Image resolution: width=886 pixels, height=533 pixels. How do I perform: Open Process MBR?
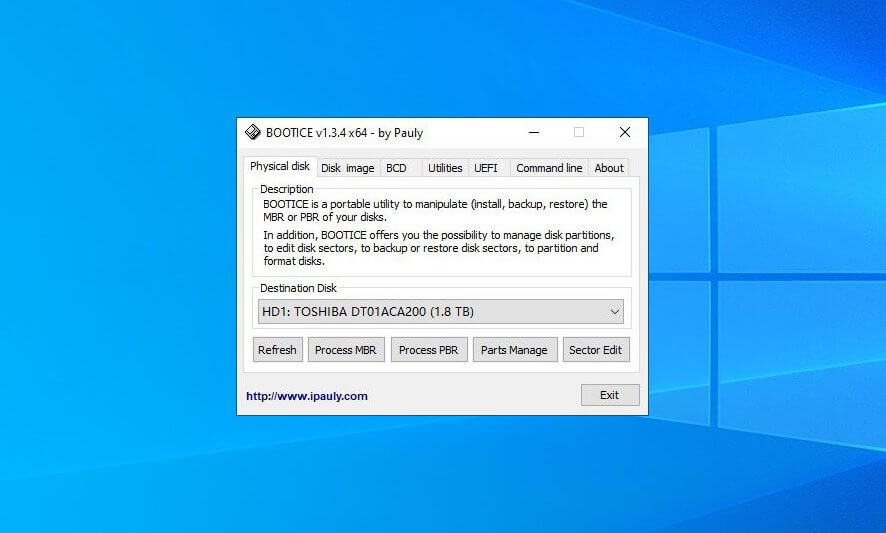[x=346, y=350]
